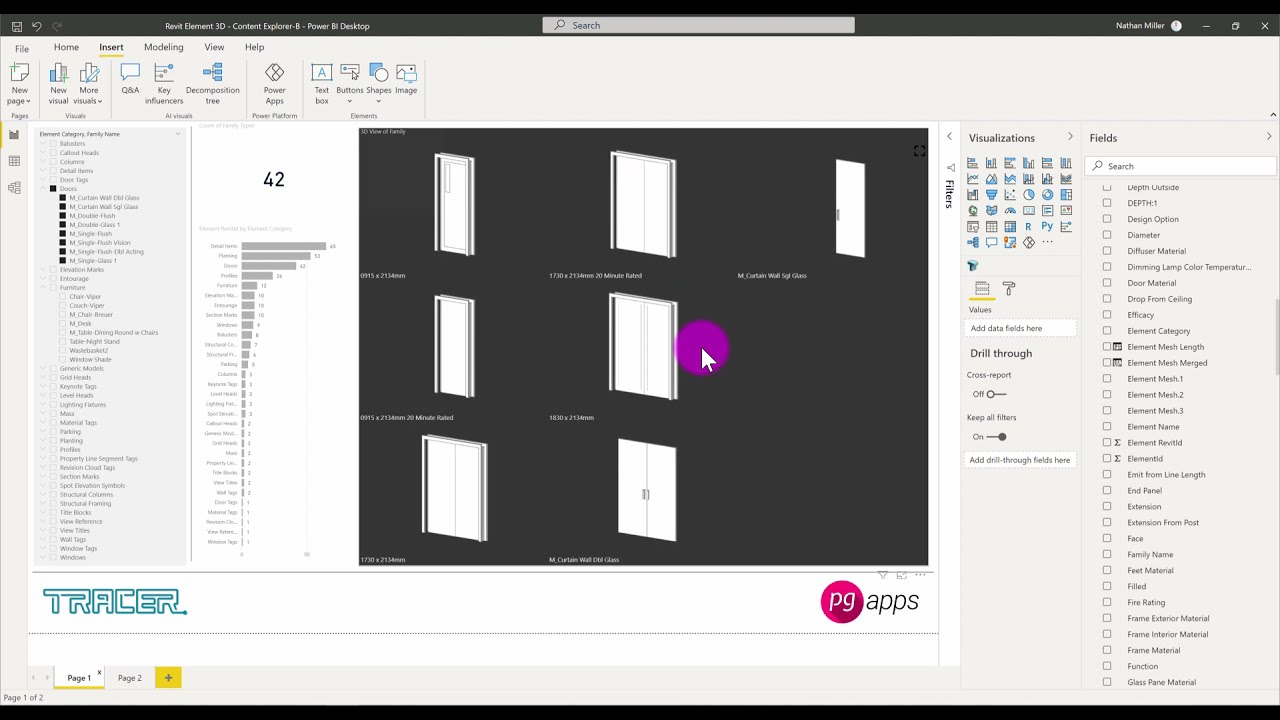Check the Fire Rating field

(1107, 602)
